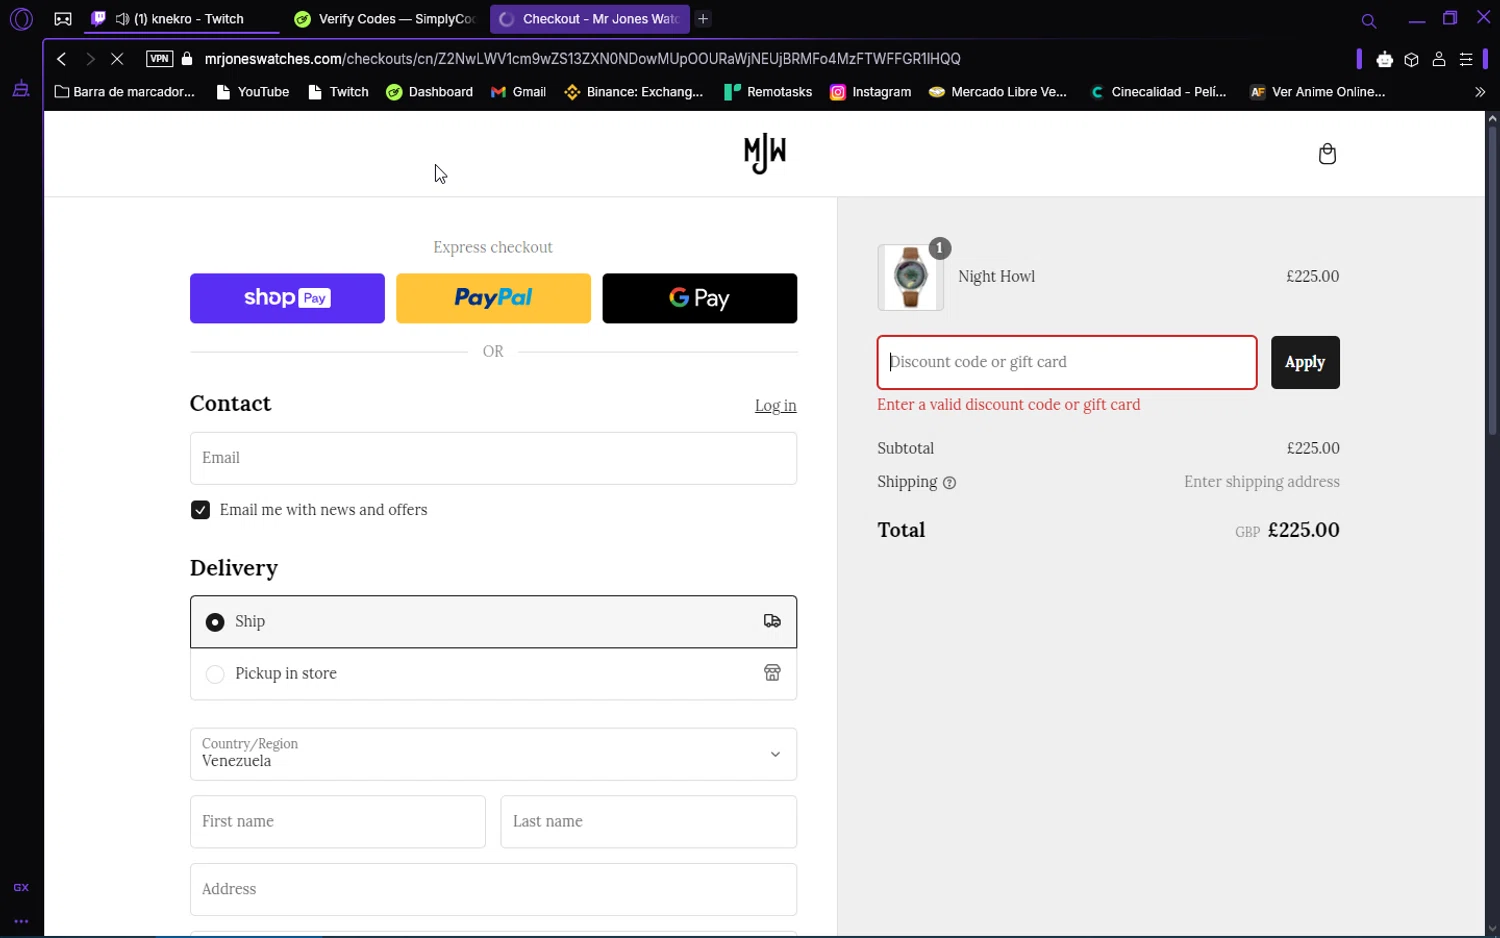Click the store icon in Pickup row
Screen dimensions: 1500x938
772,673
